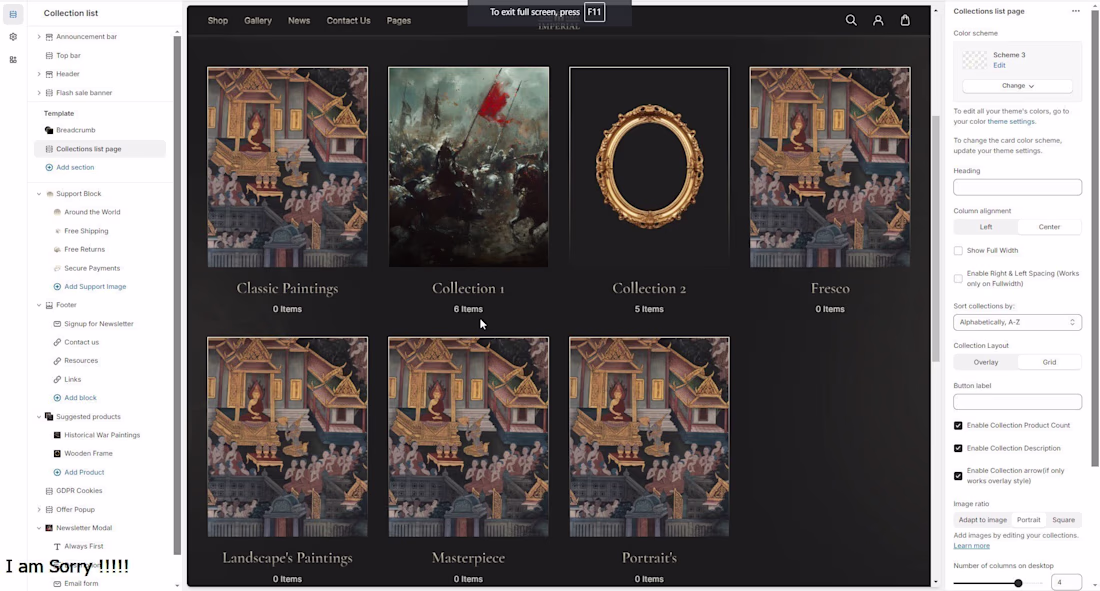
Task: Click the Support Block section icon
Action: pyautogui.click(x=49, y=194)
